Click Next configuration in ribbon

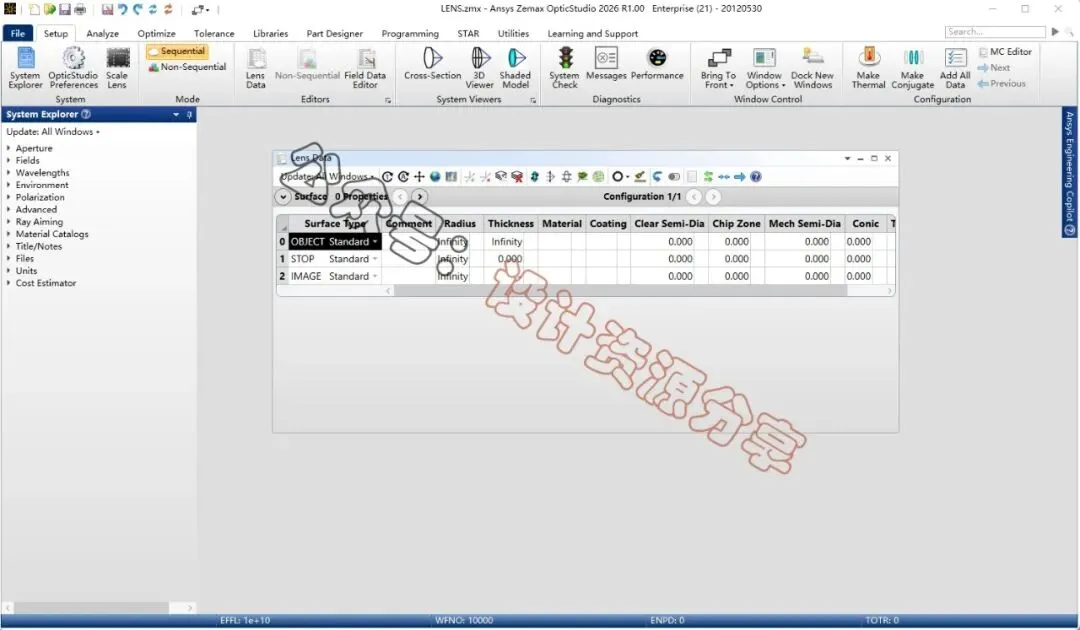coord(994,67)
